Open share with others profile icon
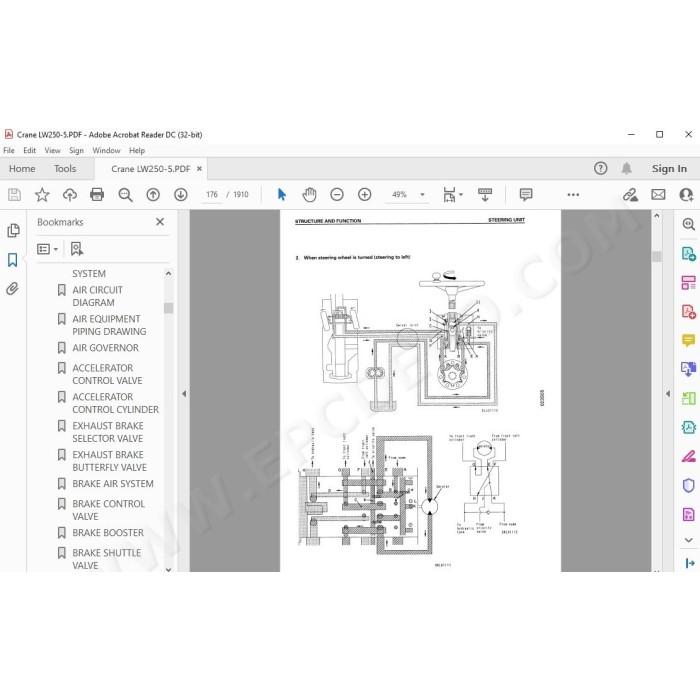The height and width of the screenshot is (700, 700). 686,195
